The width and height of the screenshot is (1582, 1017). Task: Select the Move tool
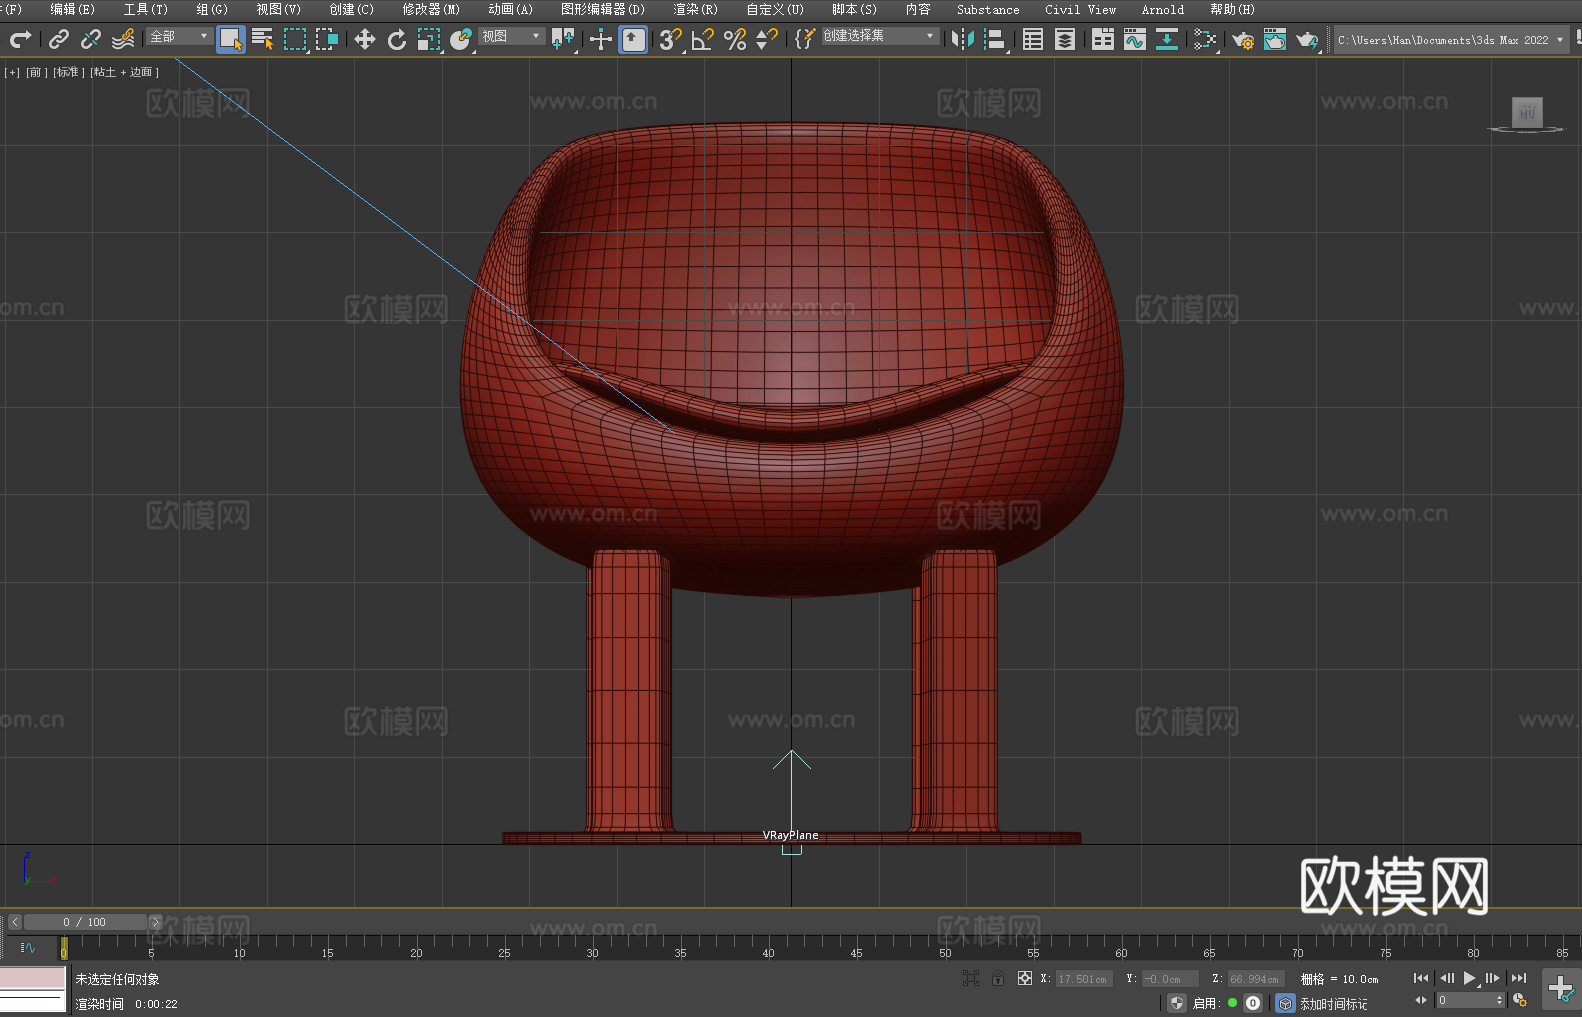pyautogui.click(x=364, y=39)
